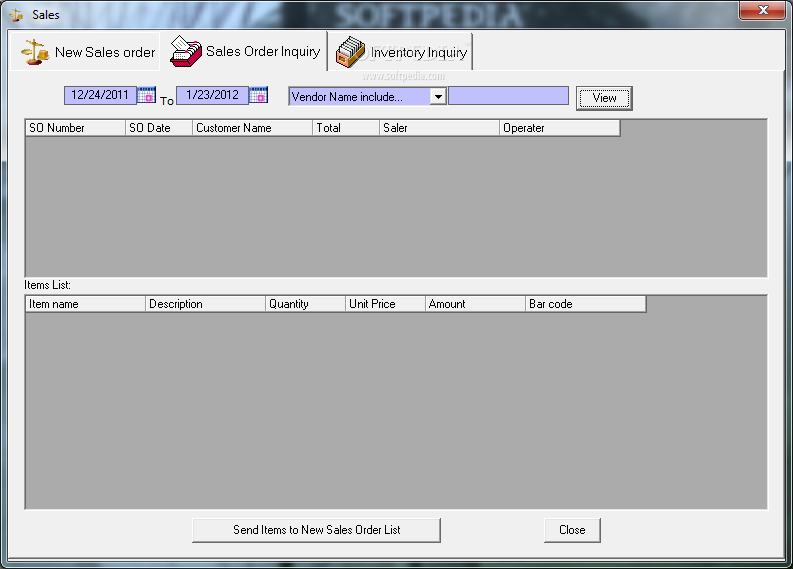The width and height of the screenshot is (793, 569).
Task: Click the Sales window title bar icon
Action: pyautogui.click(x=16, y=15)
